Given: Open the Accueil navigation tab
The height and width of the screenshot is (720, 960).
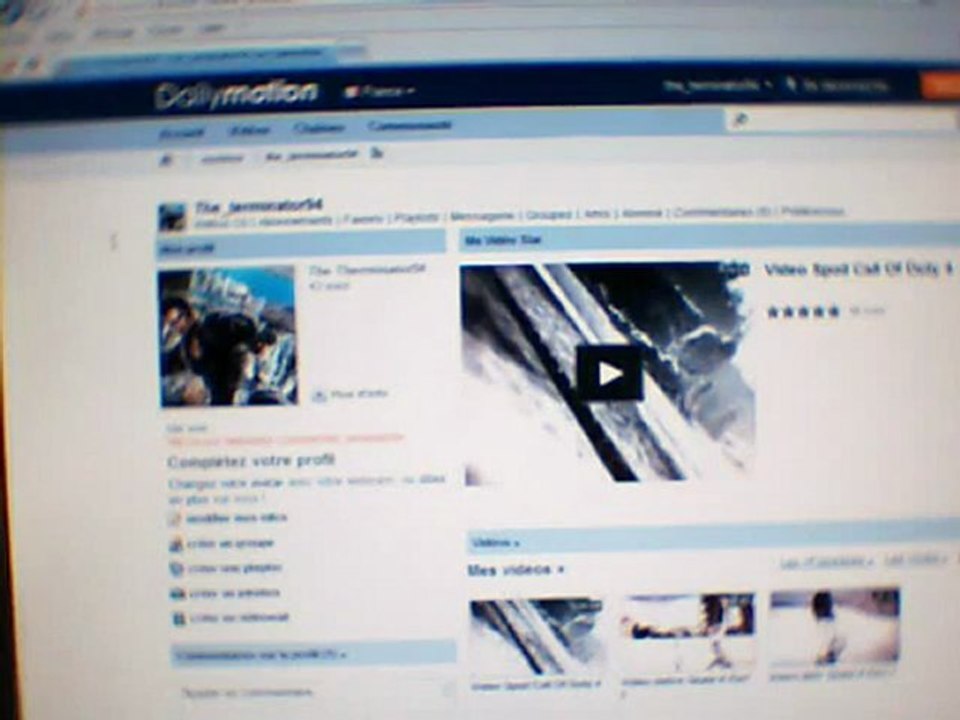Looking at the screenshot, I should [182, 133].
